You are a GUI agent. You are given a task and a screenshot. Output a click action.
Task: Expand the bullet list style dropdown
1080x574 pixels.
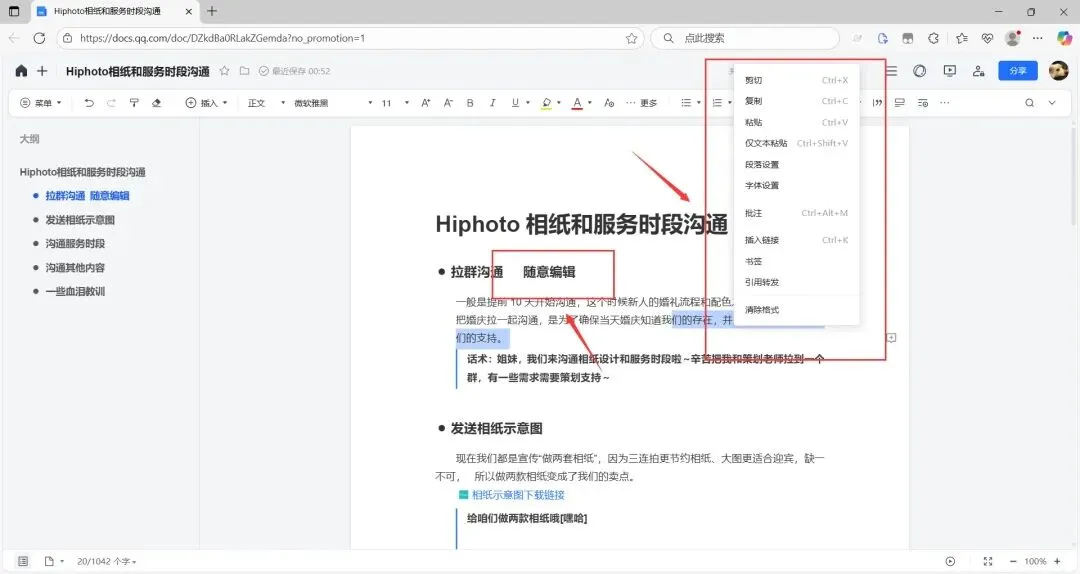(699, 103)
